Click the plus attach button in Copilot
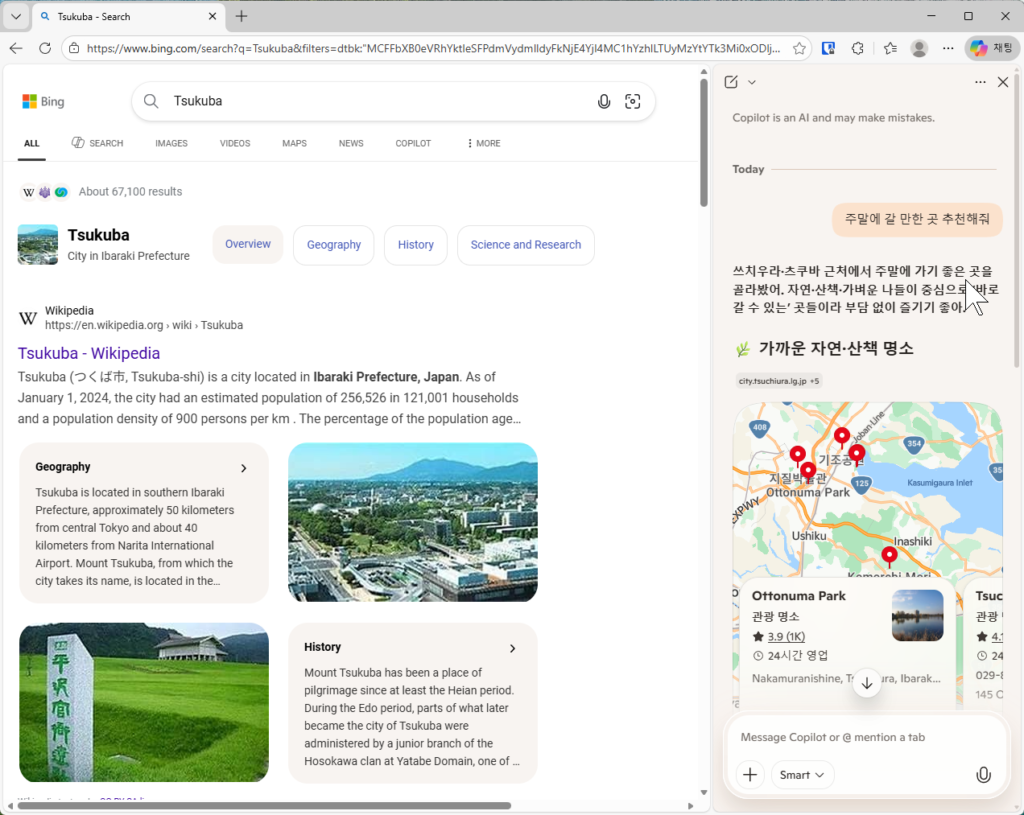 coord(750,775)
